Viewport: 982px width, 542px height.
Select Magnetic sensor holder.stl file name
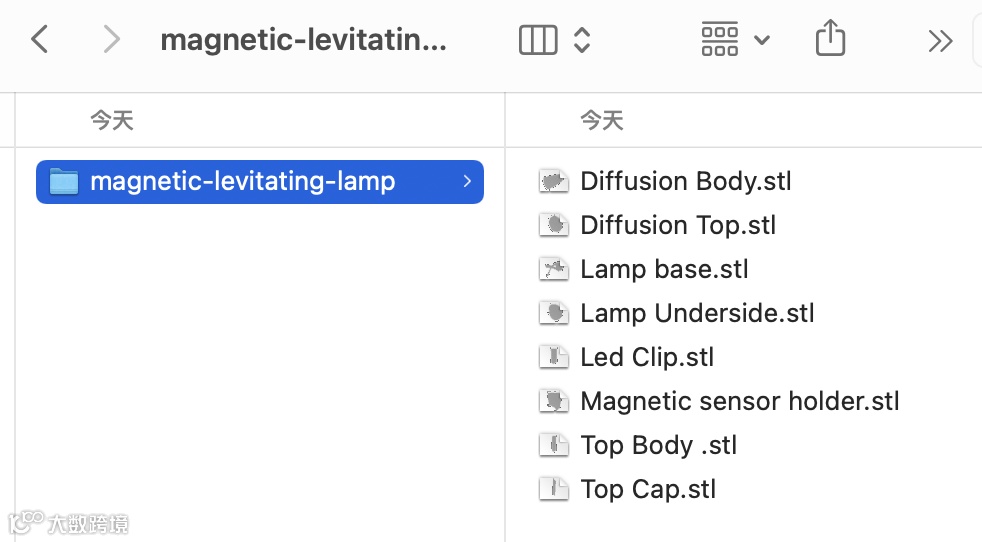coord(740,401)
